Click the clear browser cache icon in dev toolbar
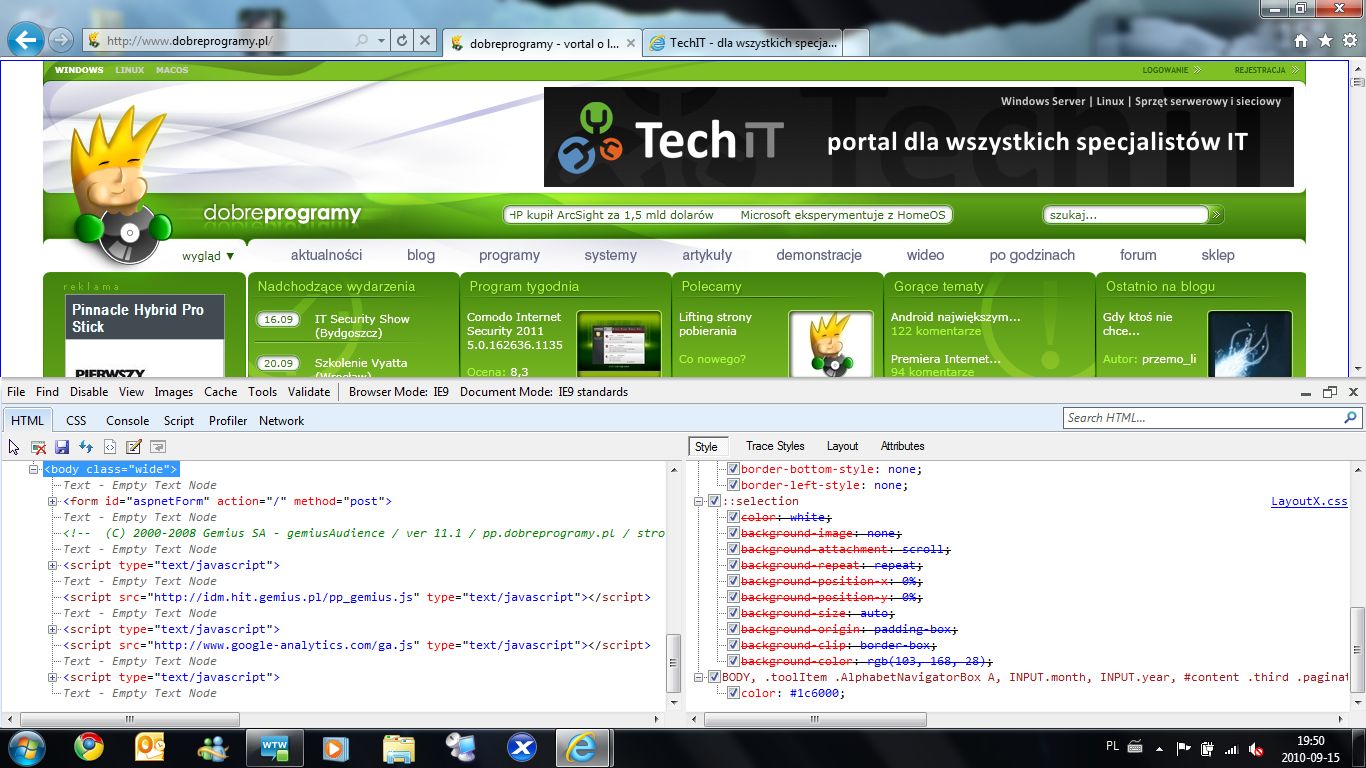 click(38, 447)
